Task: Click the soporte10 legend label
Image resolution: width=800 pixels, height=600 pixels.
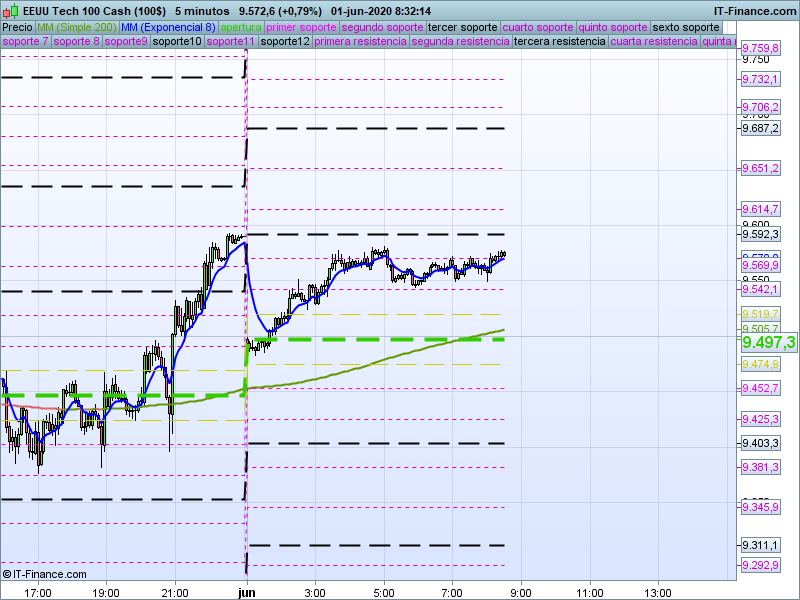Action: (x=177, y=41)
